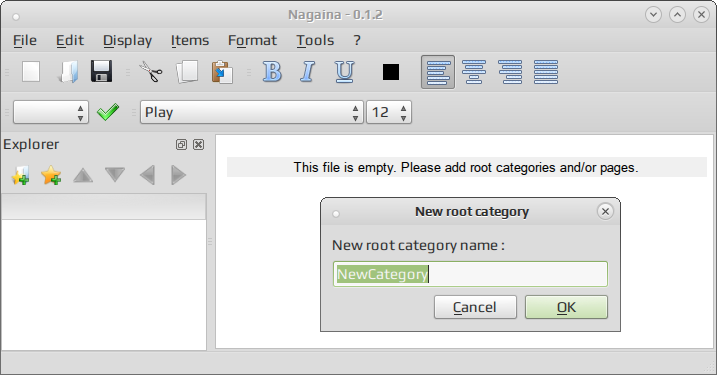Justify text alignment
The width and height of the screenshot is (717, 375).
[x=546, y=72]
